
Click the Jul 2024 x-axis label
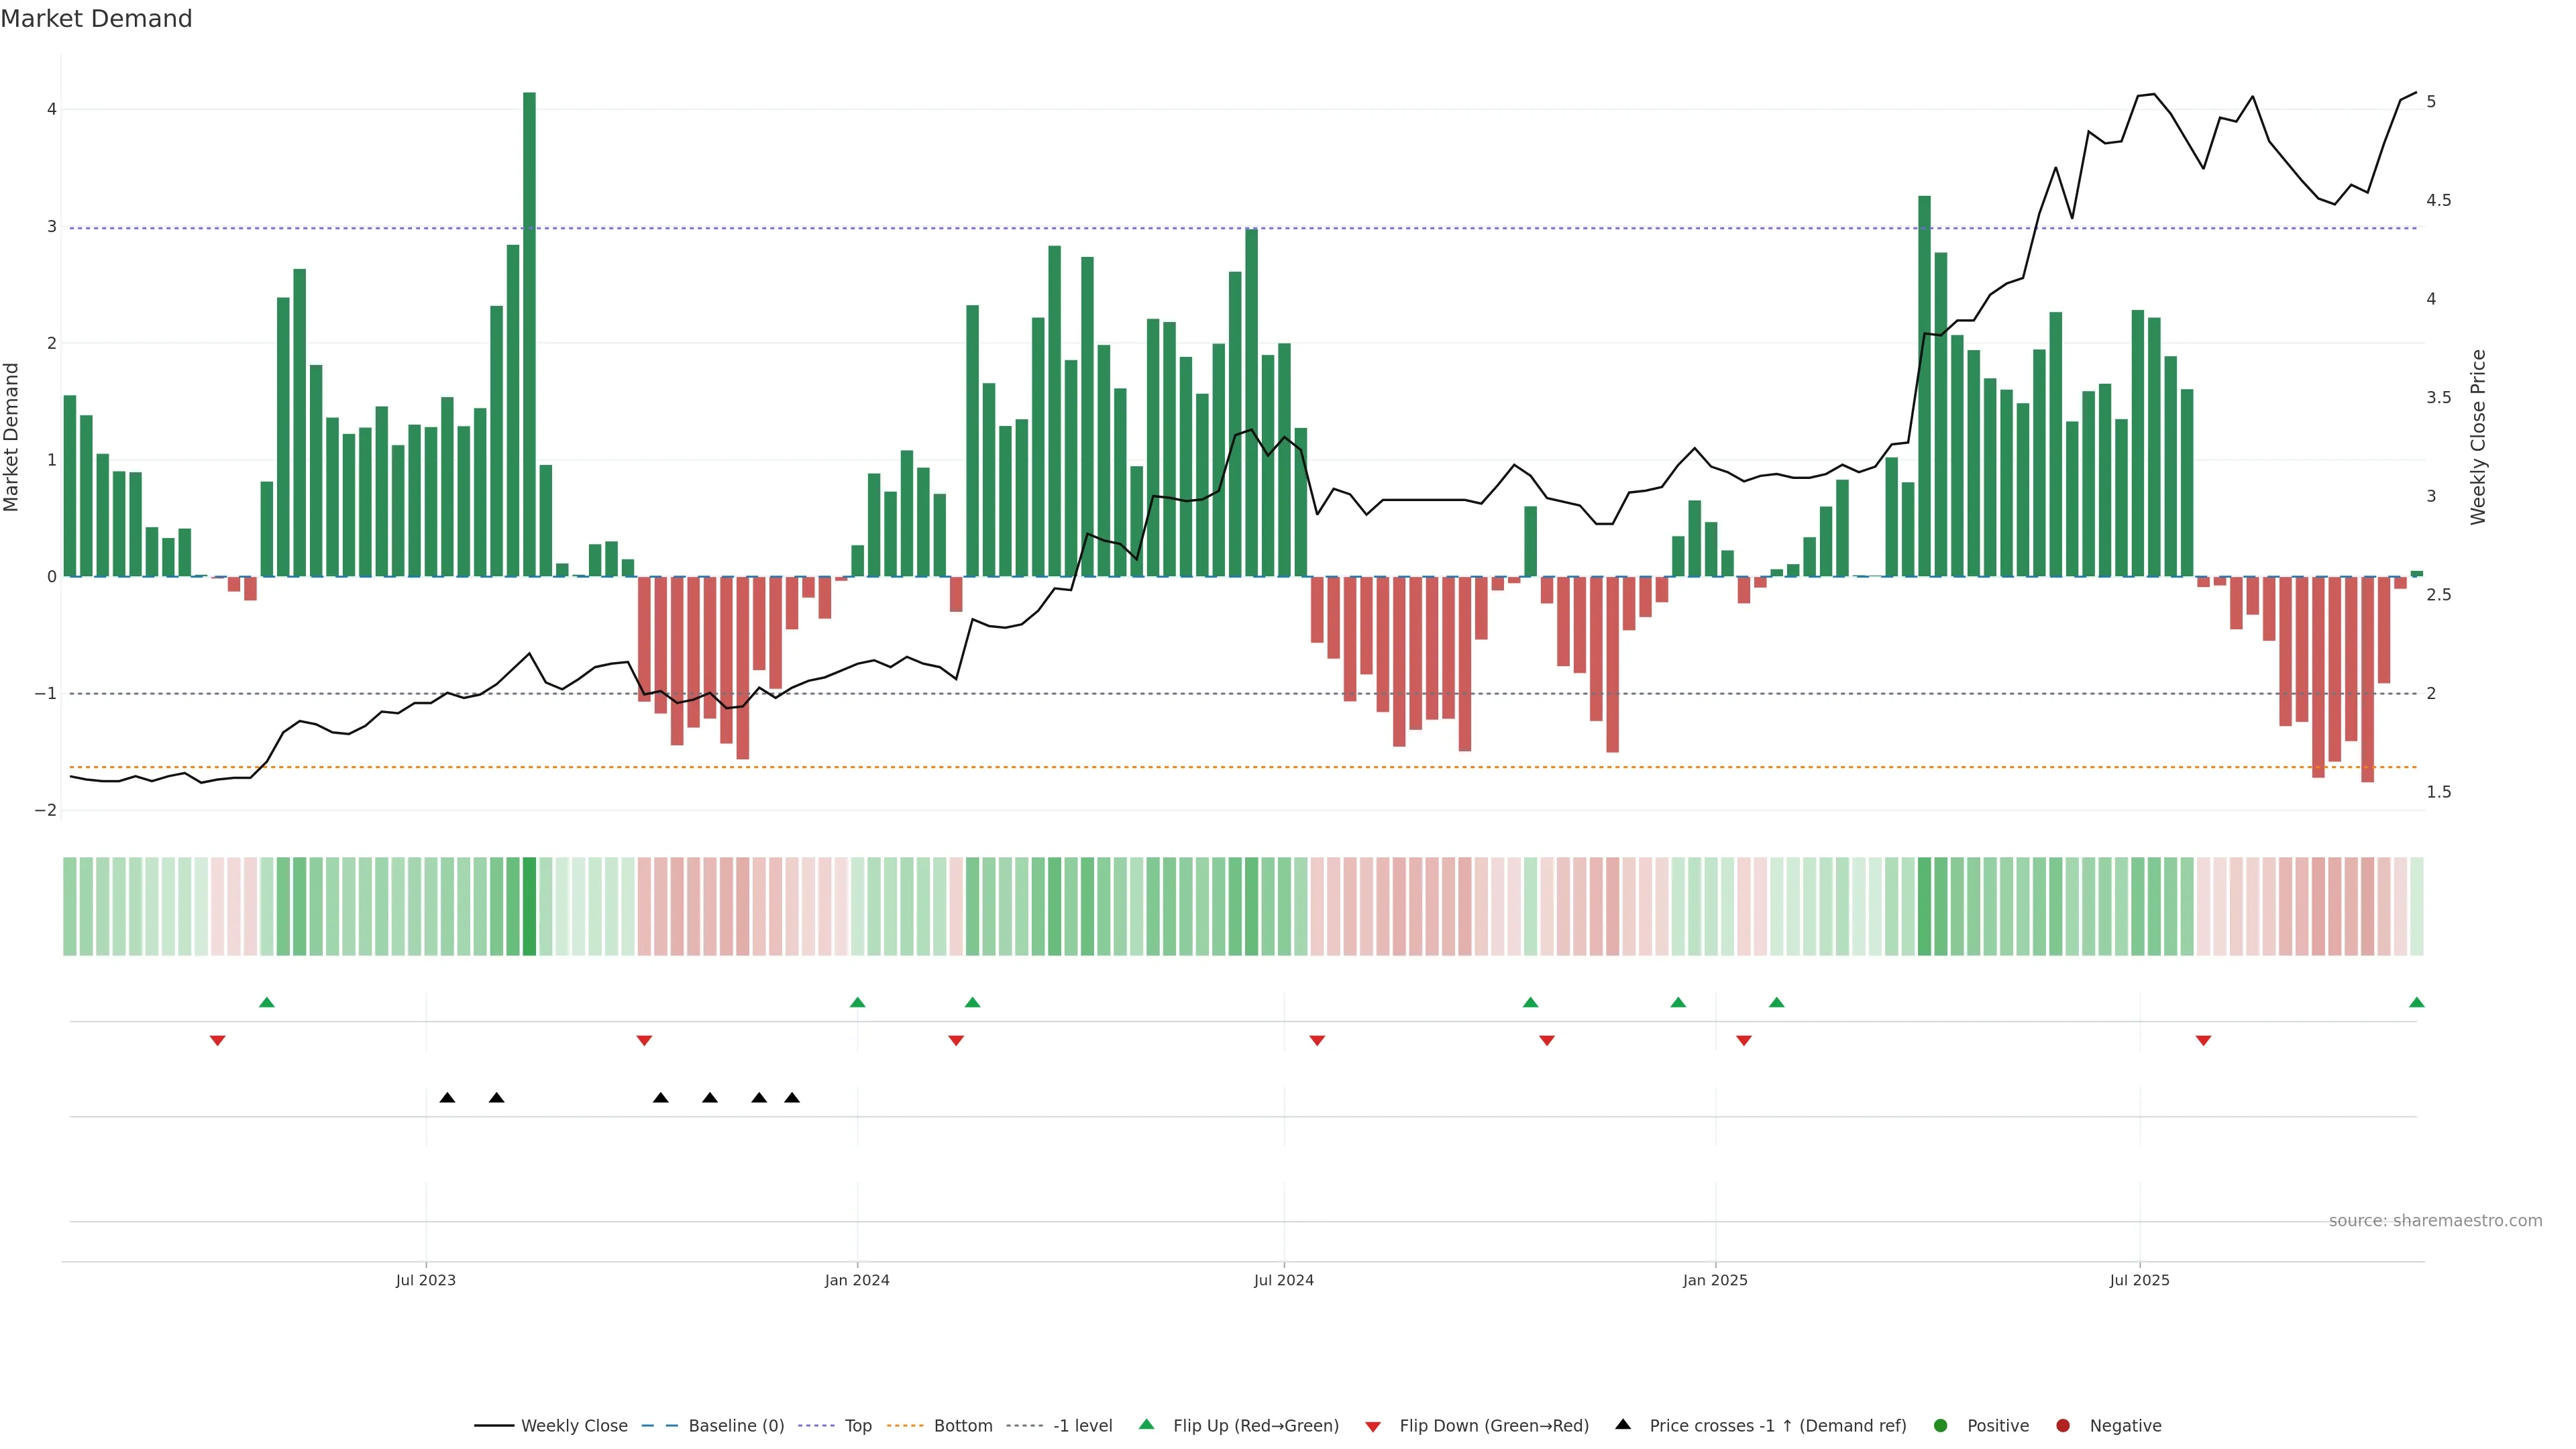coord(1284,1280)
